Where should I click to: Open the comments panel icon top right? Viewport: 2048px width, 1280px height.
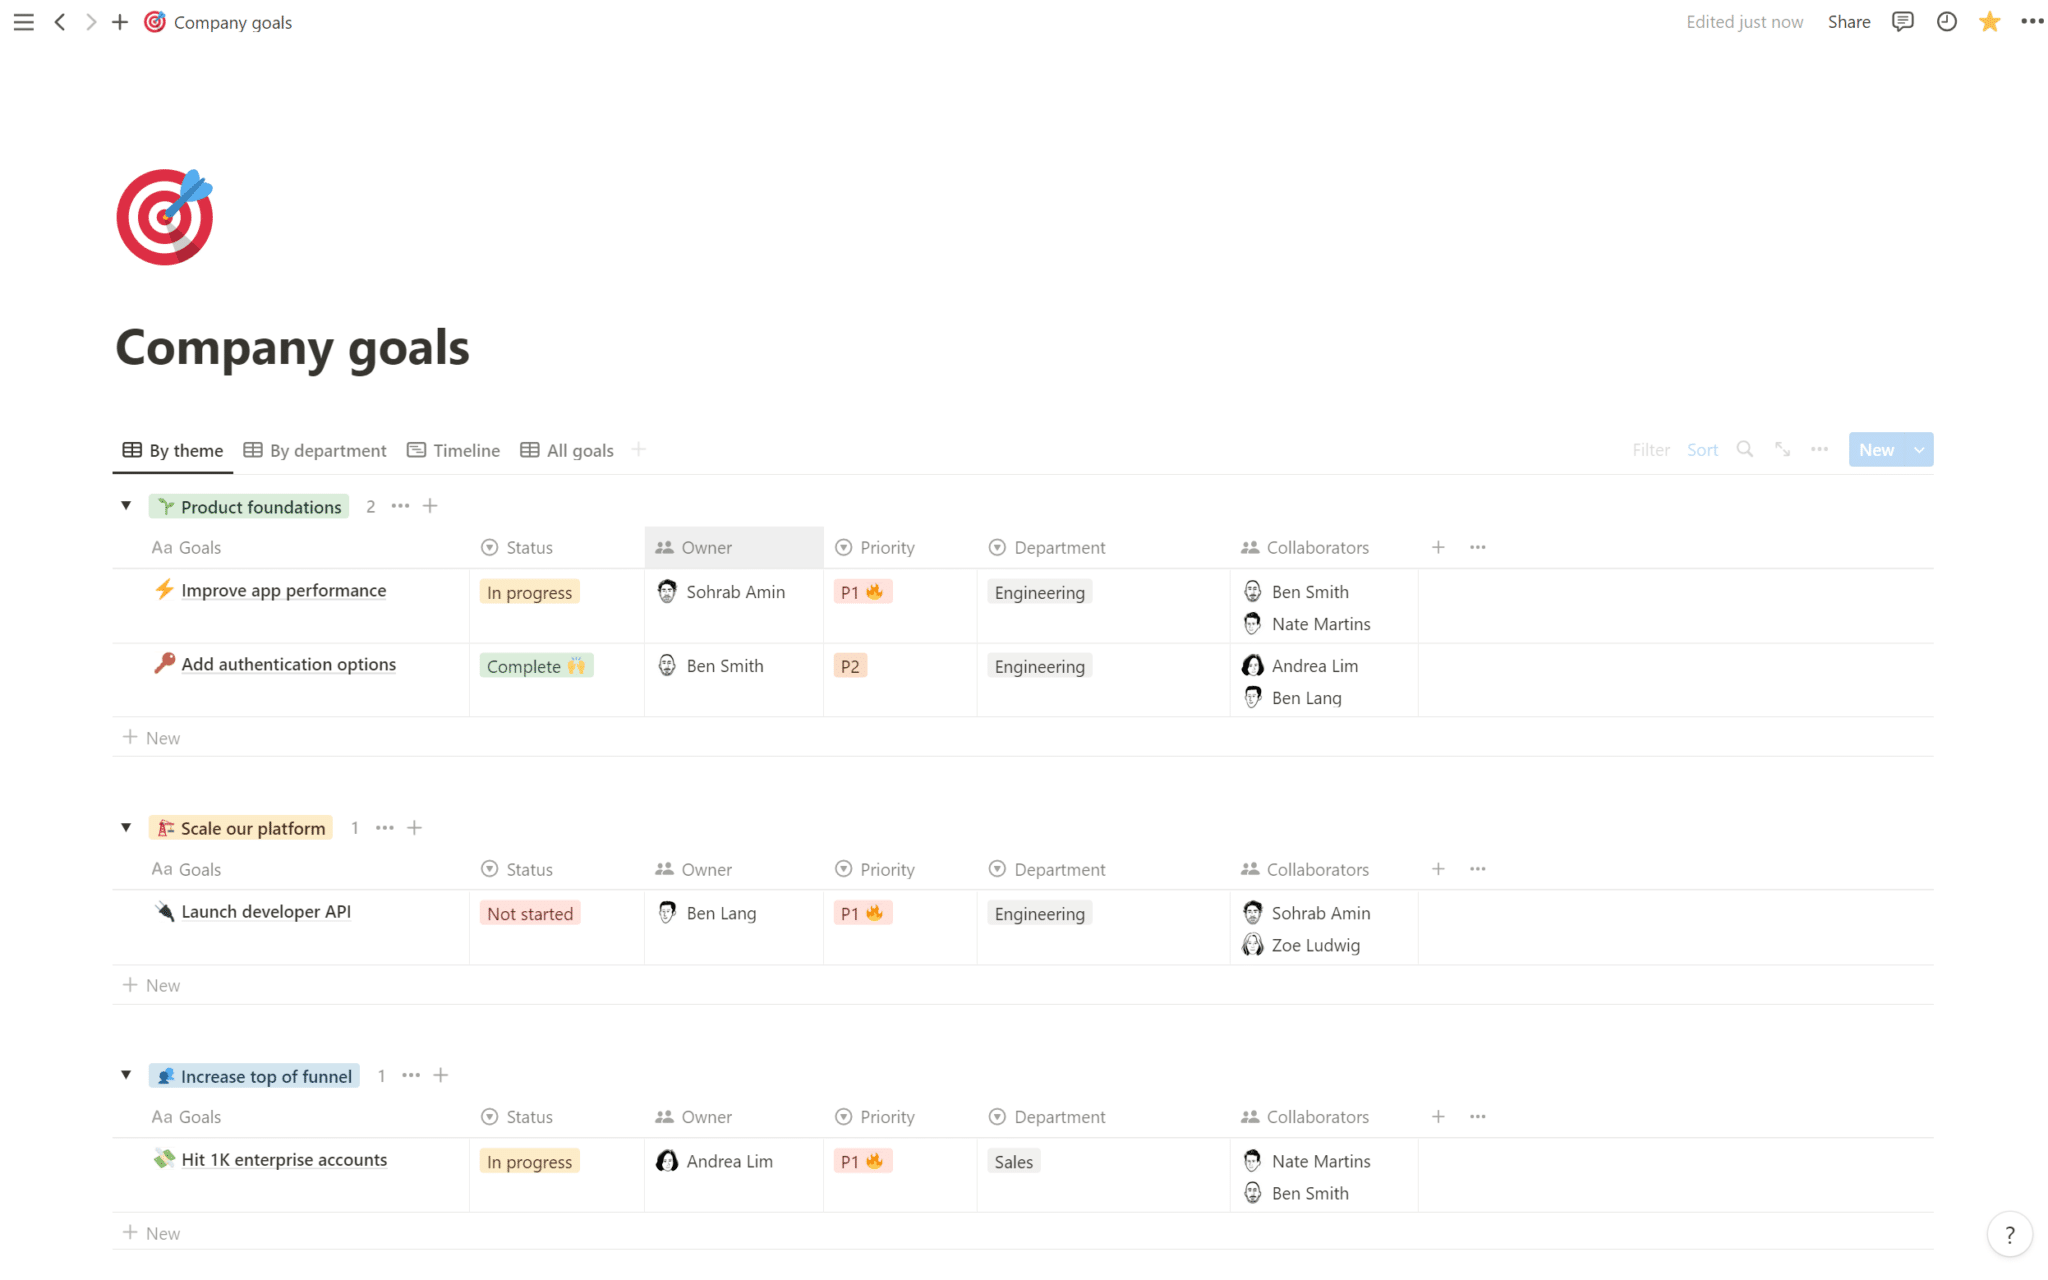click(1903, 21)
